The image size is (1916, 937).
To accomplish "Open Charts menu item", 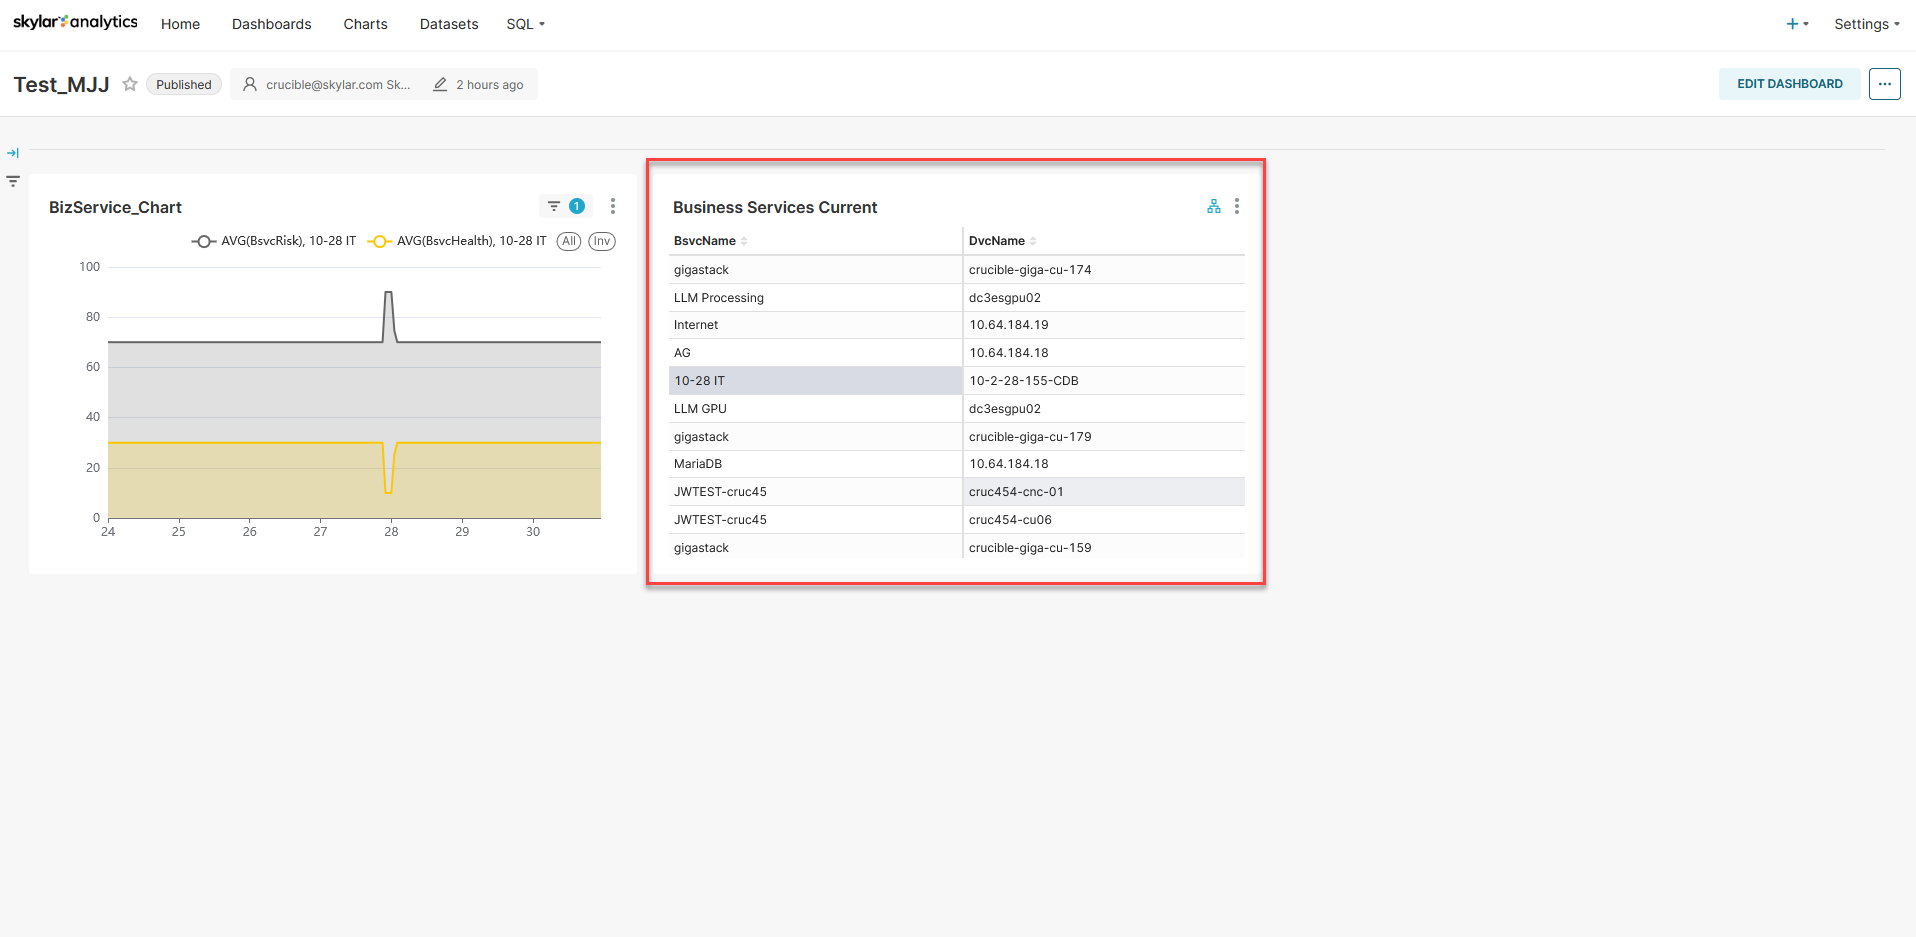I will click(365, 24).
